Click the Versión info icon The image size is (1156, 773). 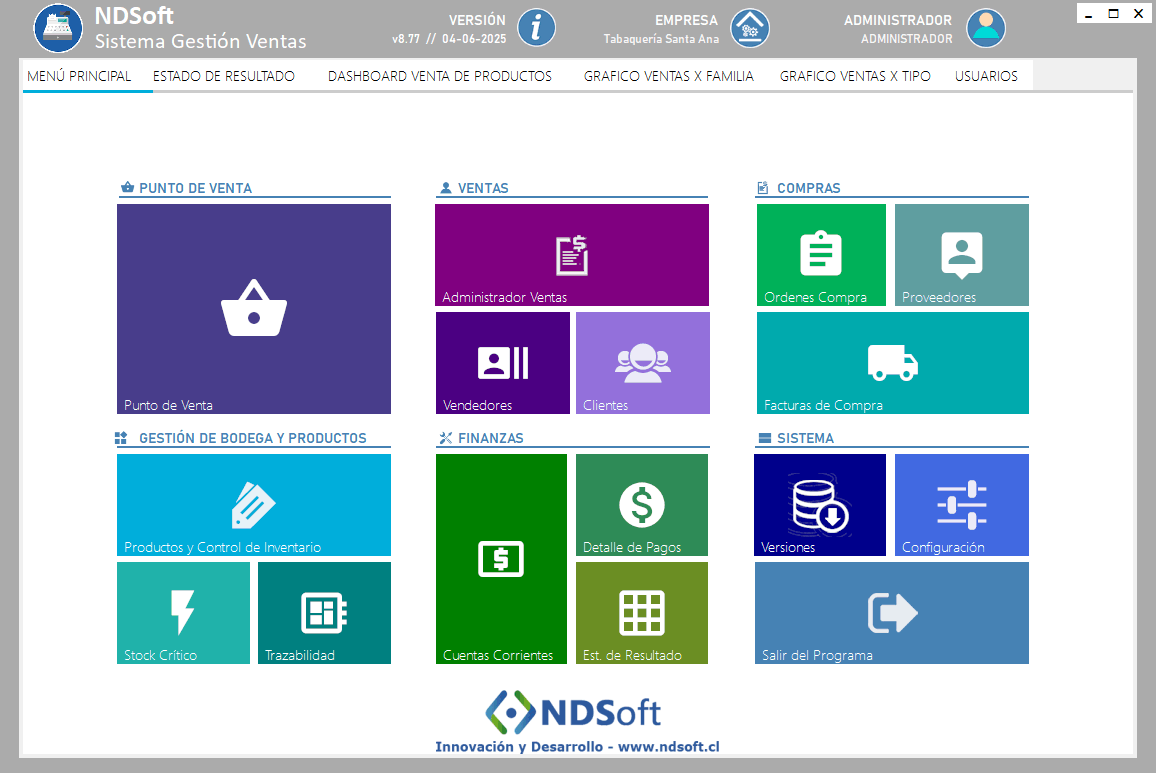(x=538, y=27)
